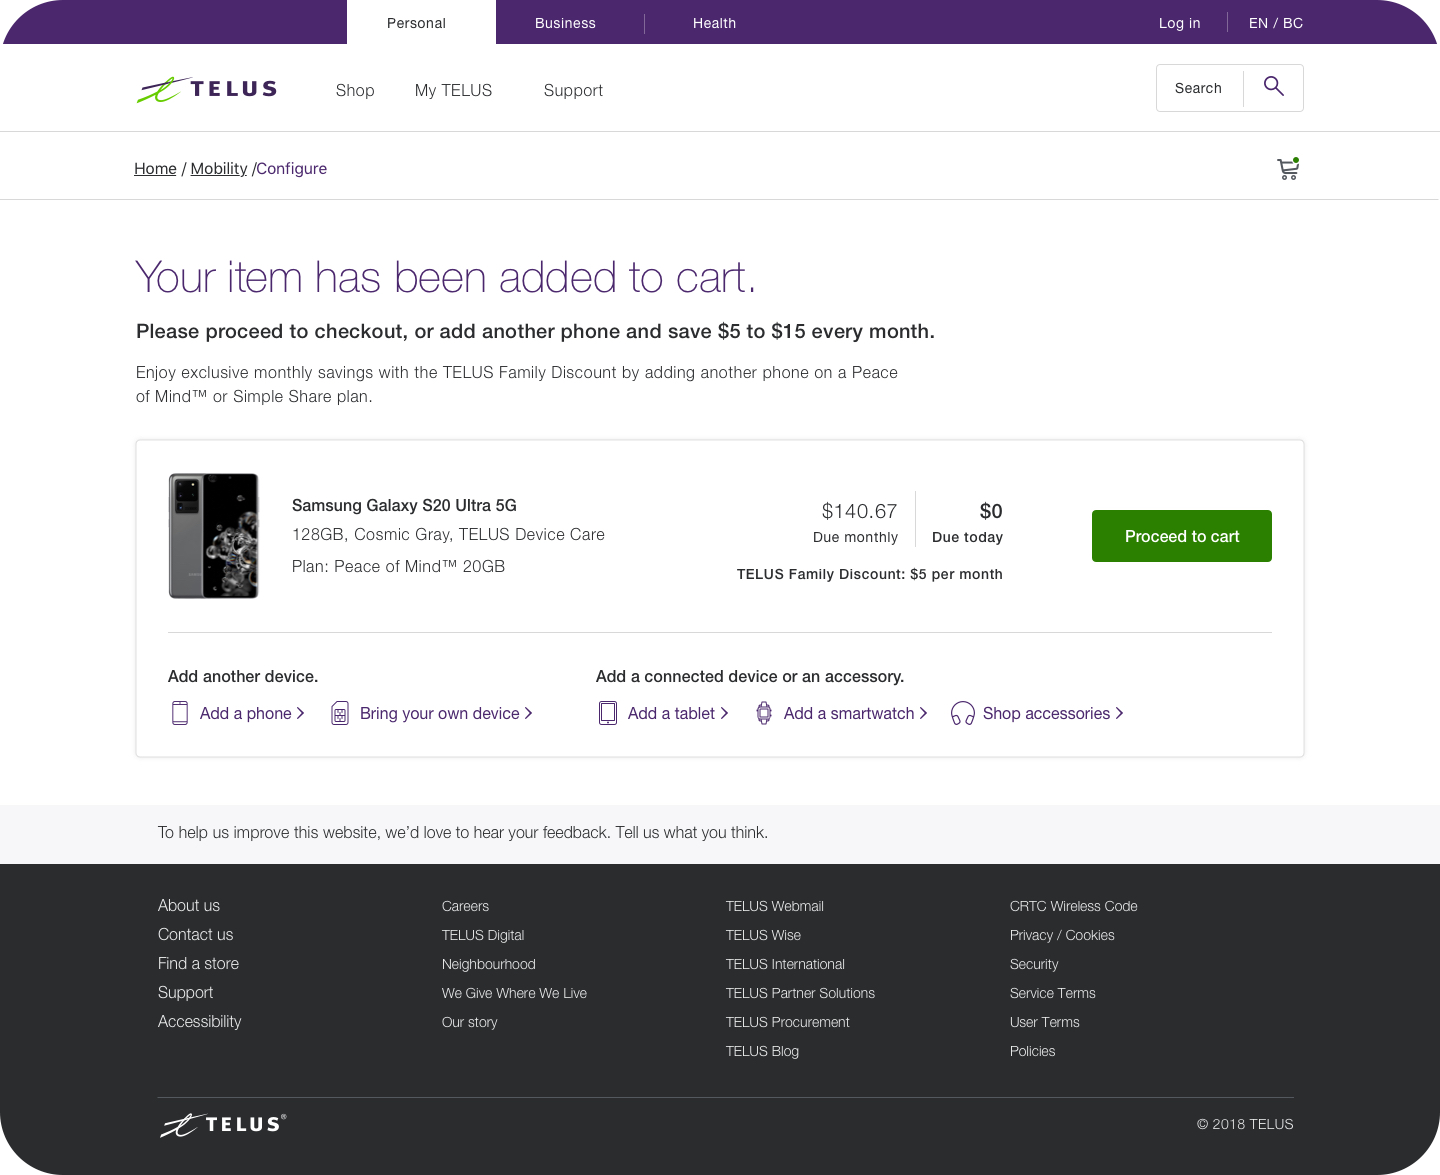Click the white TELUS logo in footer

pyautogui.click(x=223, y=1125)
